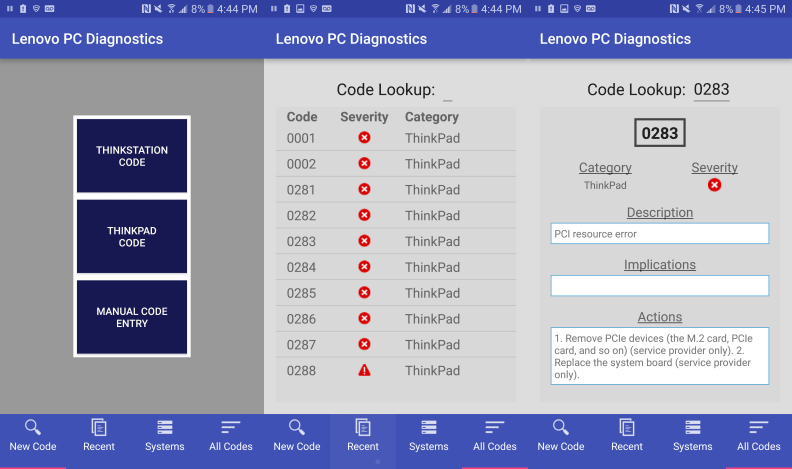Tap Recent documents icon in left screen

[x=99, y=427]
